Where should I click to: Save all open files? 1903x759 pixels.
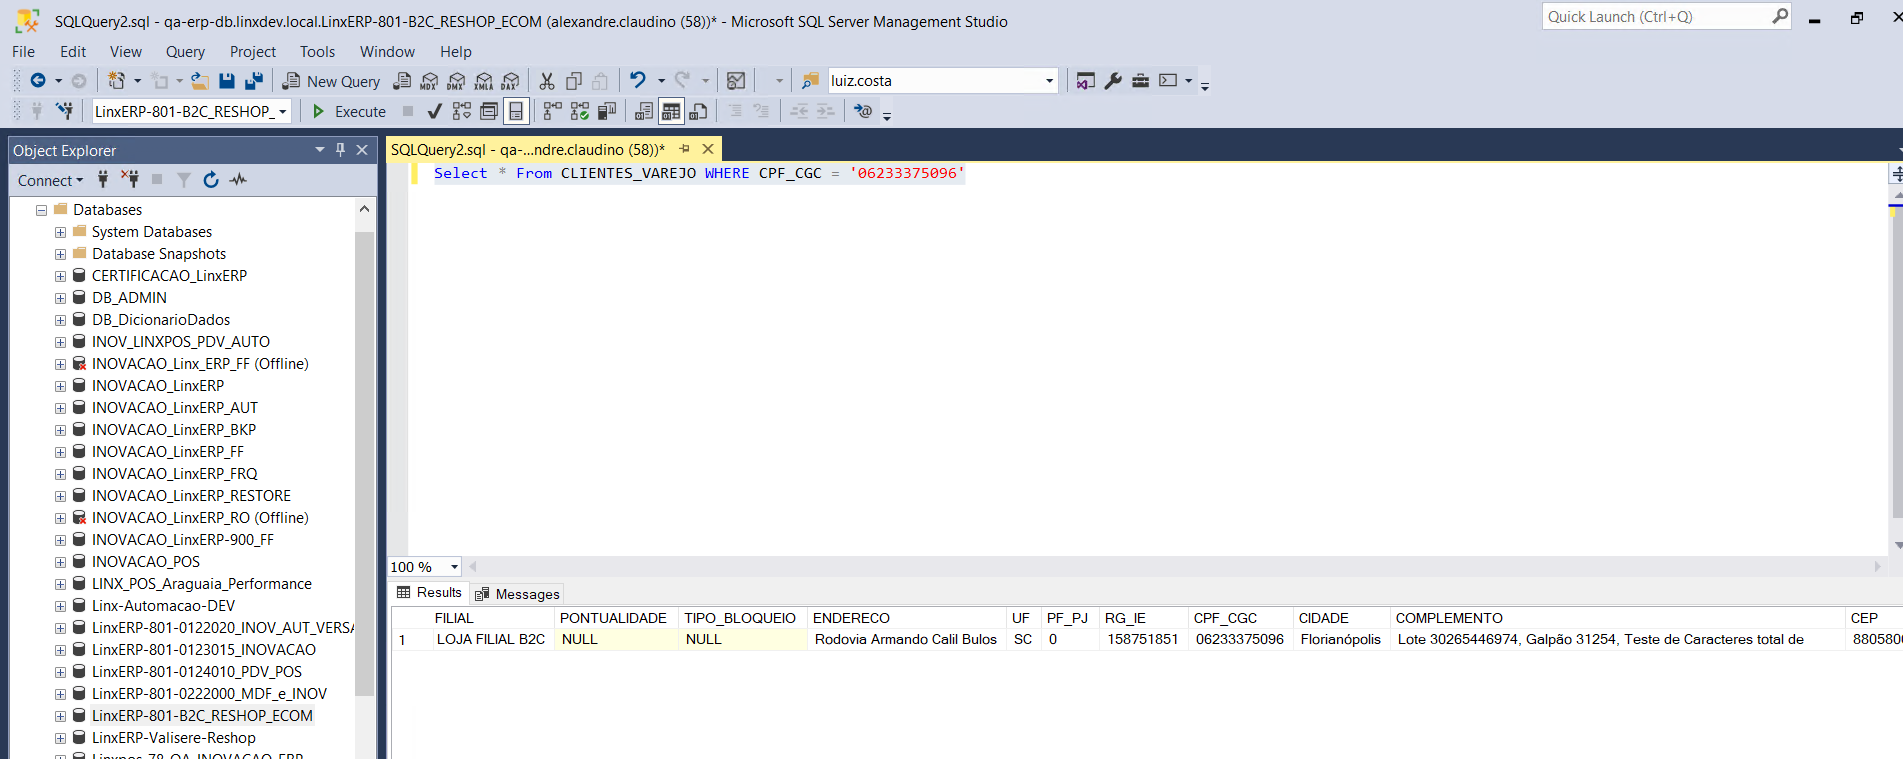tap(254, 81)
